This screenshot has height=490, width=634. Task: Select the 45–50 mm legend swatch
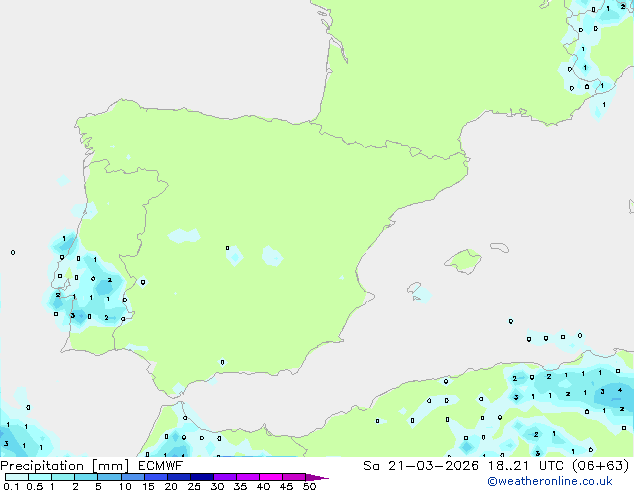(x=294, y=477)
